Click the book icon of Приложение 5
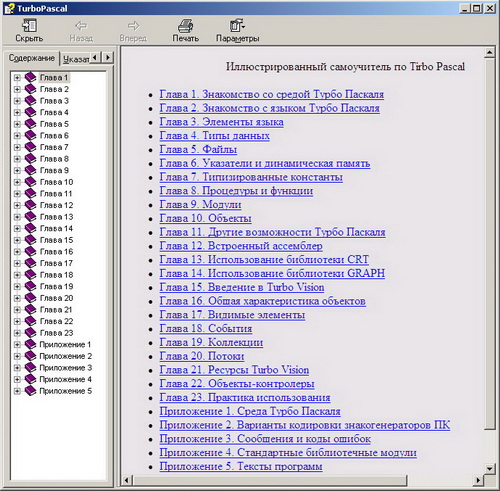The image size is (500, 491). (30, 391)
